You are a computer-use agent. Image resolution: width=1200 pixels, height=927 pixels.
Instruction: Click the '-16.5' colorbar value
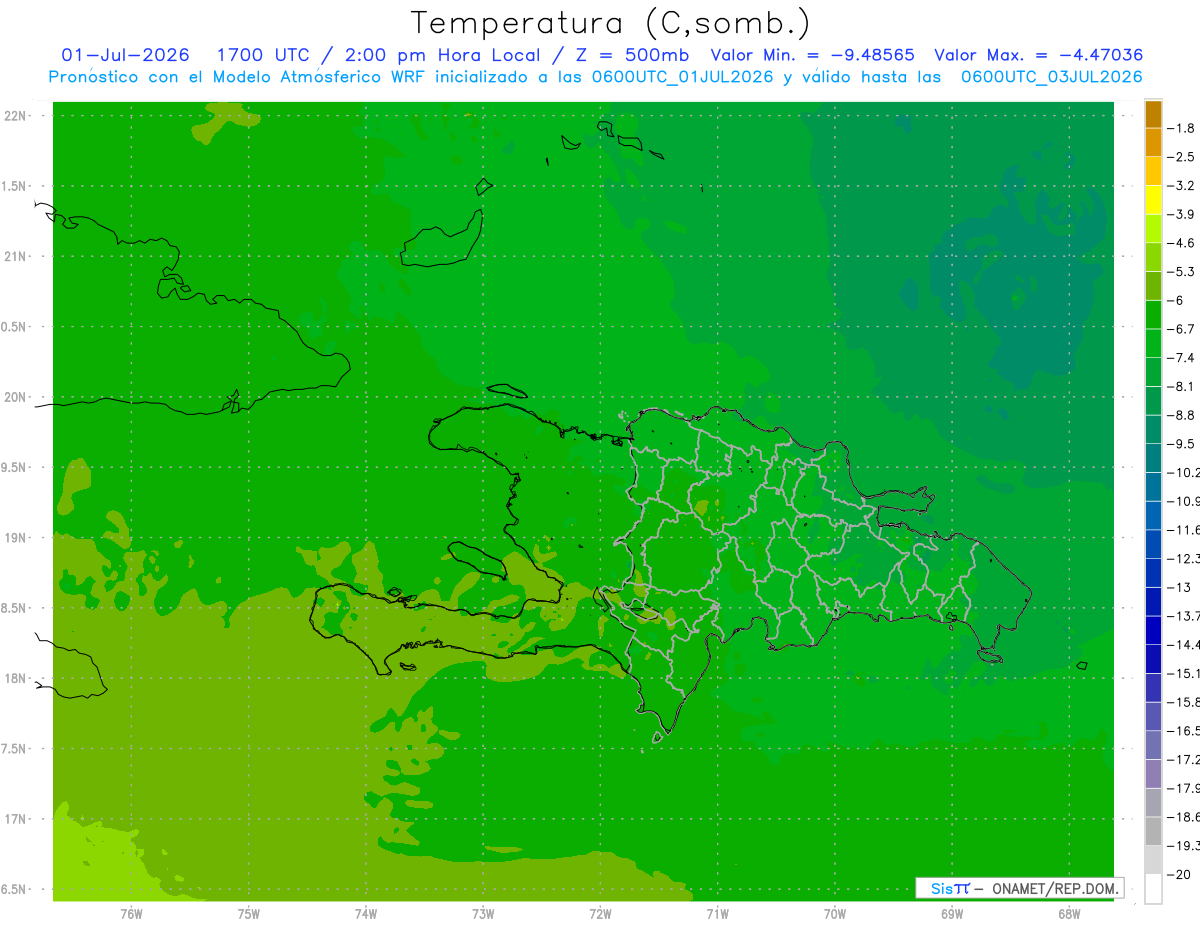point(1183,731)
